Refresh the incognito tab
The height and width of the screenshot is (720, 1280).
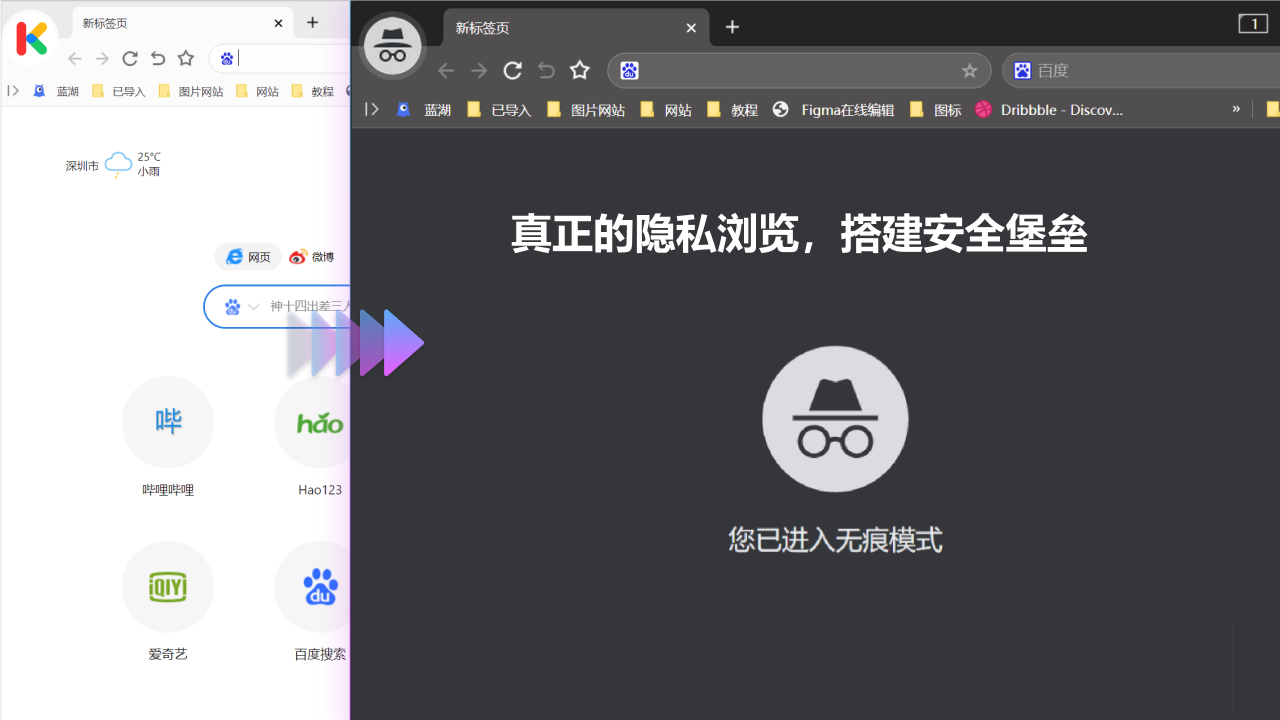[512, 70]
